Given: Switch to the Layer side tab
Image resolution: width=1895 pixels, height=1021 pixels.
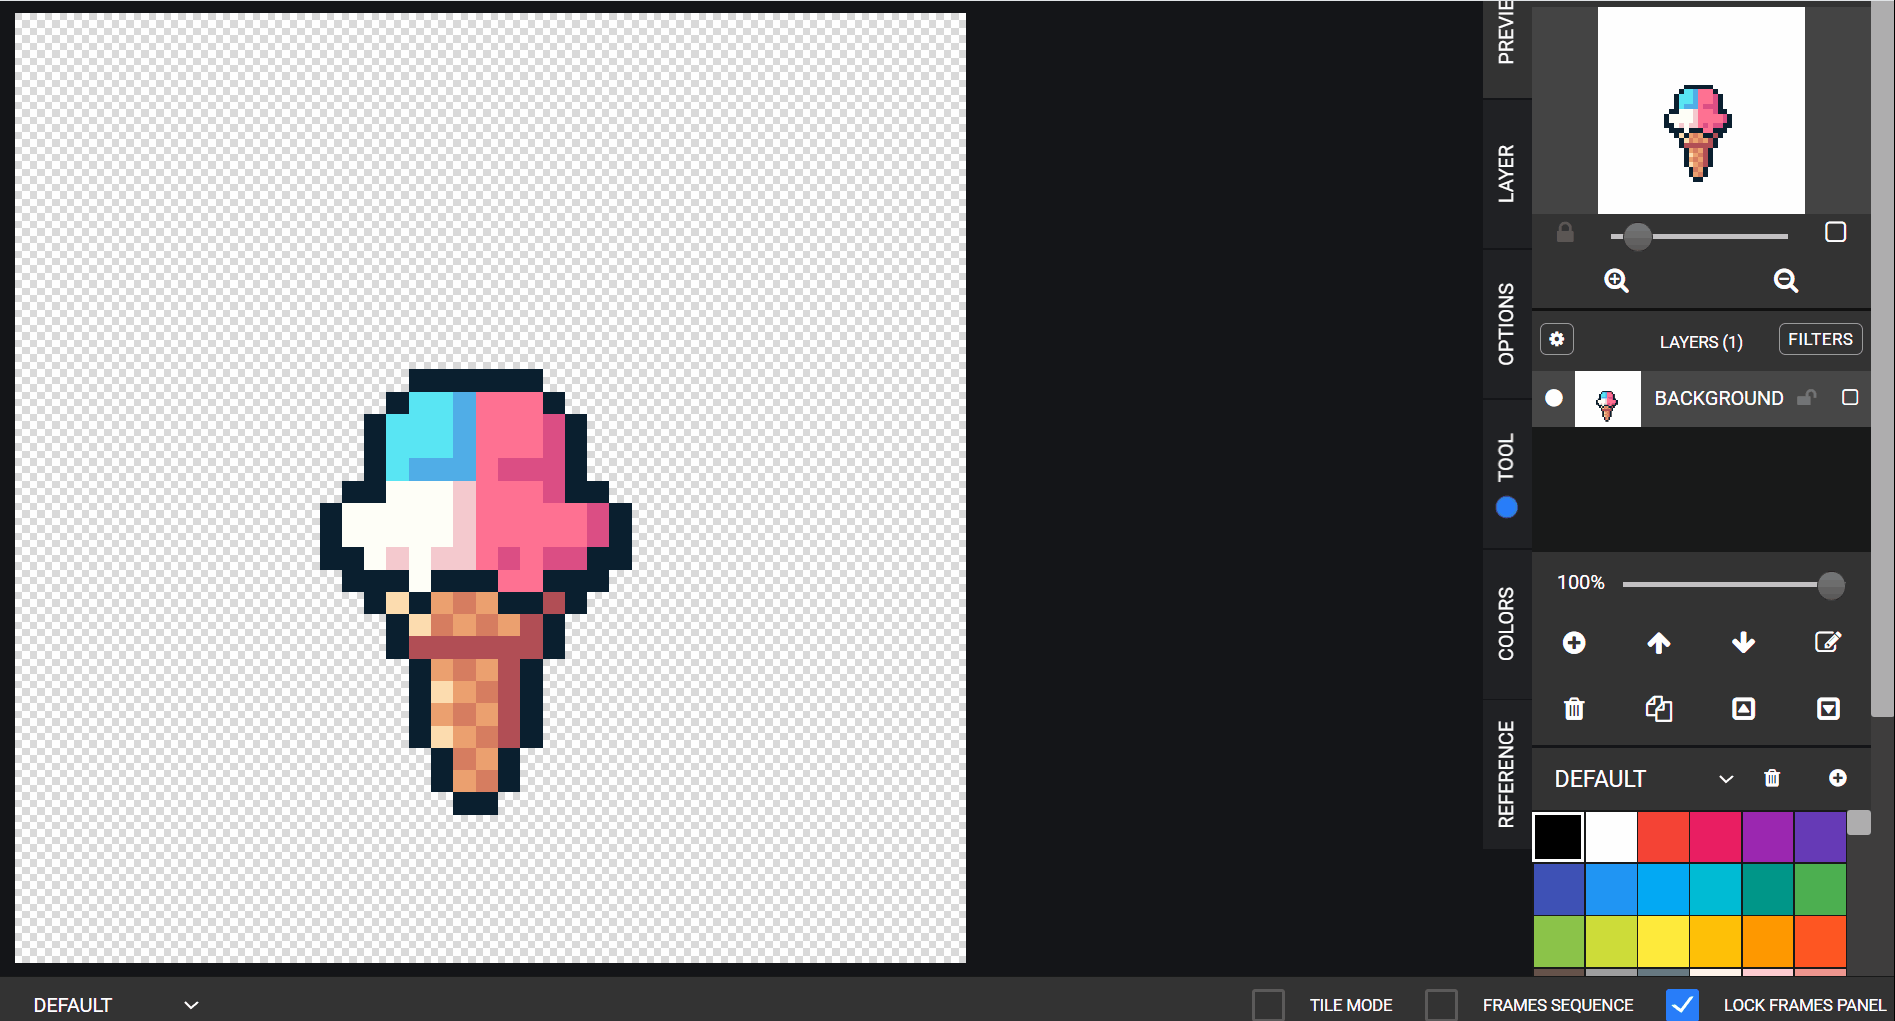Looking at the screenshot, I should click(x=1507, y=174).
